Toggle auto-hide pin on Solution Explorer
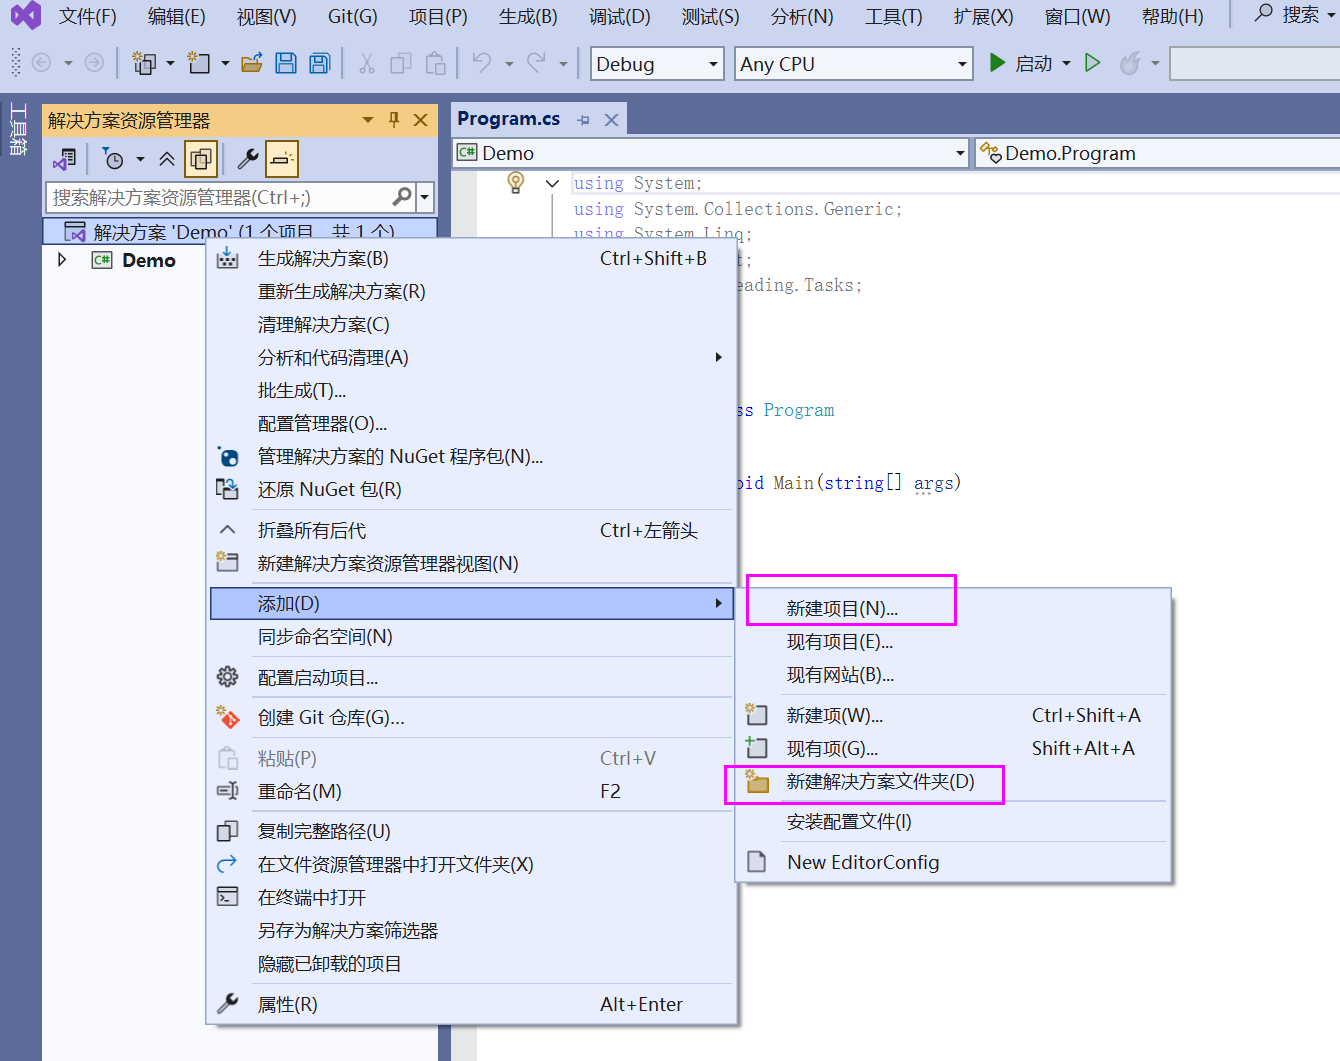The width and height of the screenshot is (1340, 1061). click(x=394, y=120)
